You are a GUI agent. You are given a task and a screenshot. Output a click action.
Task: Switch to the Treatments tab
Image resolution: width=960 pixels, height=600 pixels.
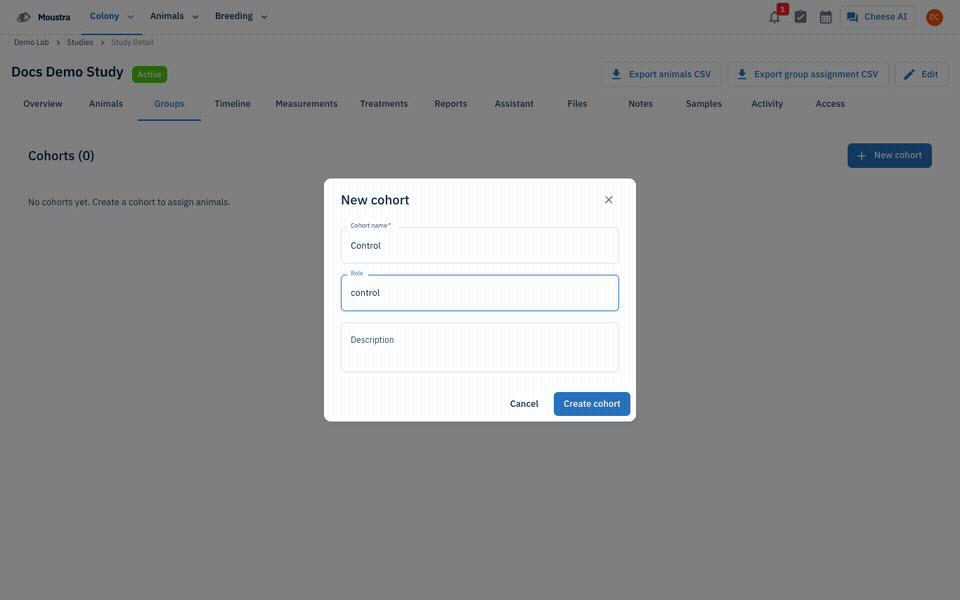[384, 103]
